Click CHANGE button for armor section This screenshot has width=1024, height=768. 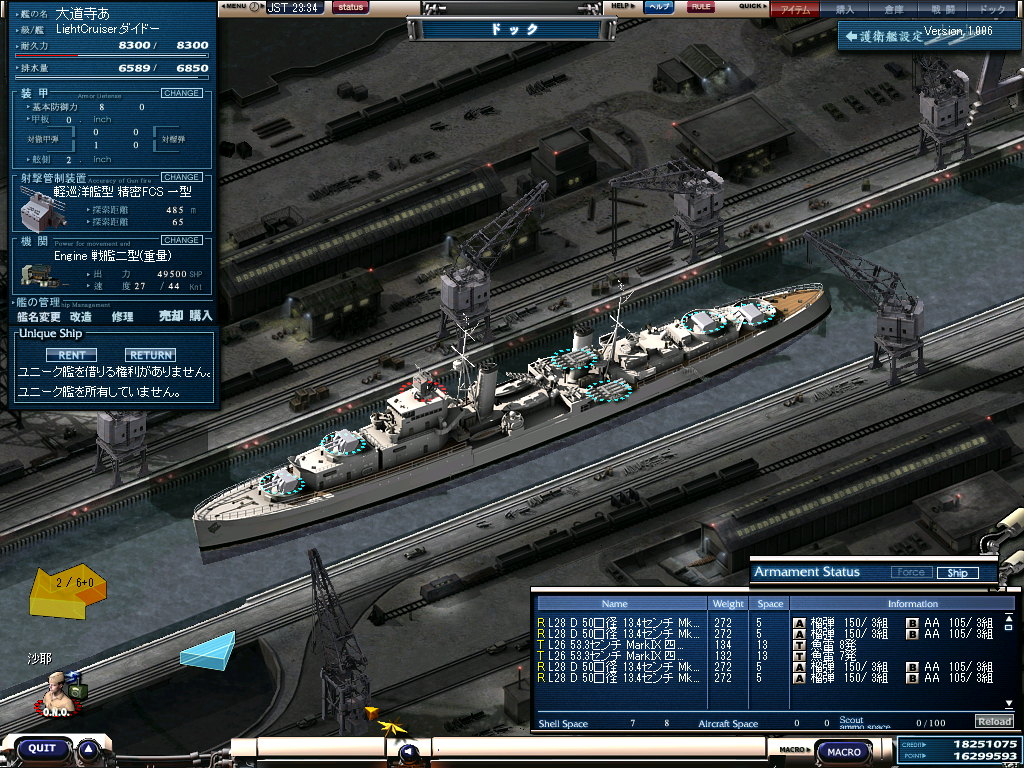(x=181, y=93)
